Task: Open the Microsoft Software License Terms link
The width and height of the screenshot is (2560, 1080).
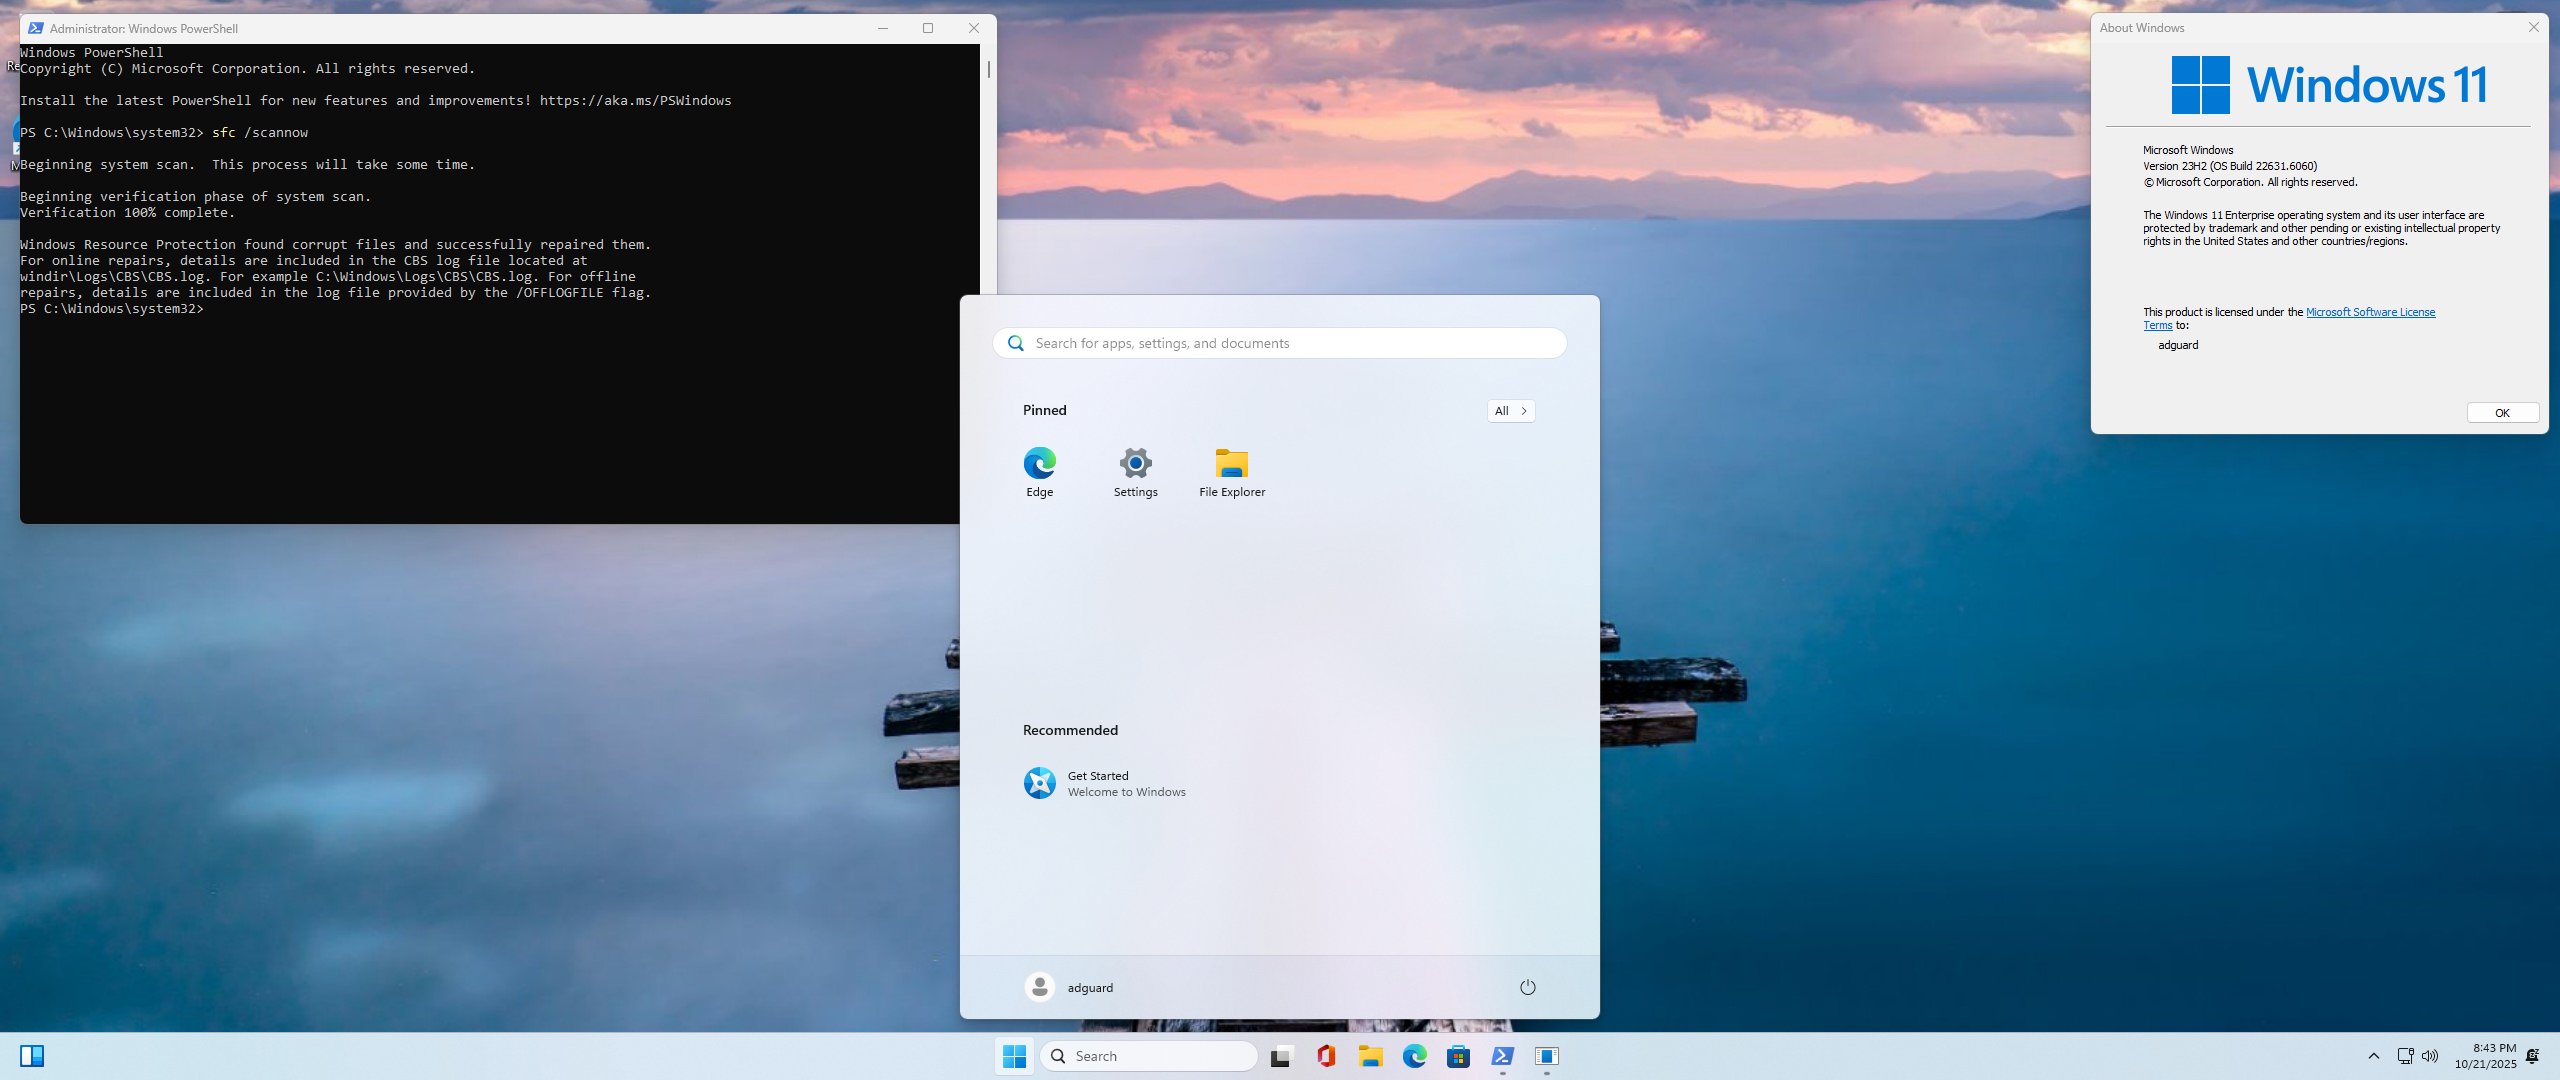Action: click(x=2369, y=312)
